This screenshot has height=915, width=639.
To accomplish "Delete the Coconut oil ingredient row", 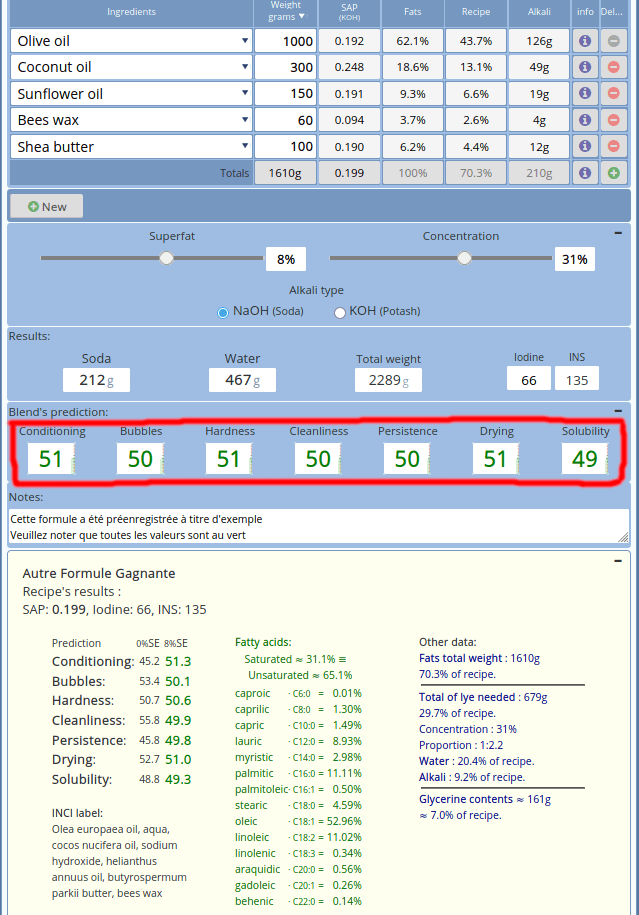I will tap(613, 67).
